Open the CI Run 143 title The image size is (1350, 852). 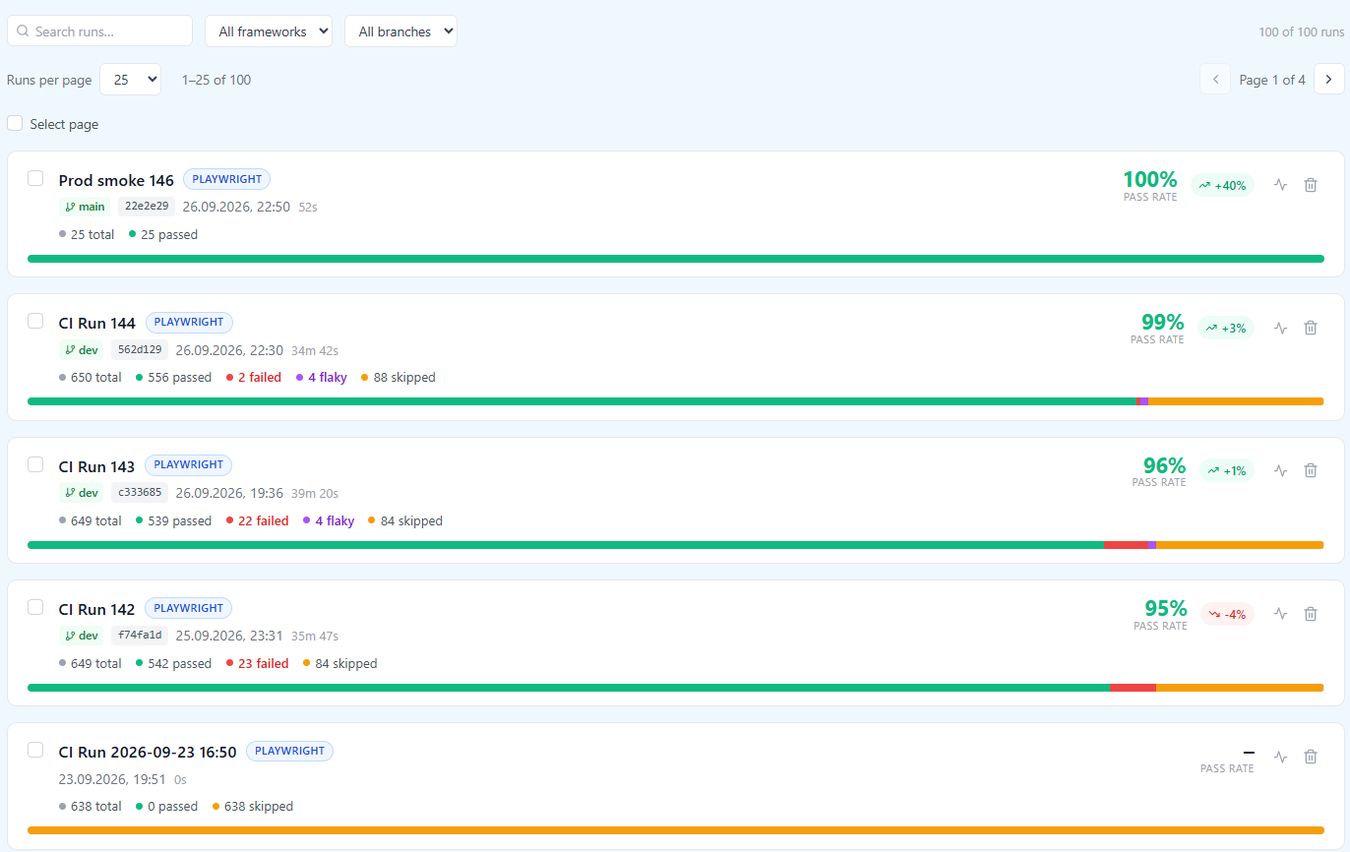pos(97,467)
